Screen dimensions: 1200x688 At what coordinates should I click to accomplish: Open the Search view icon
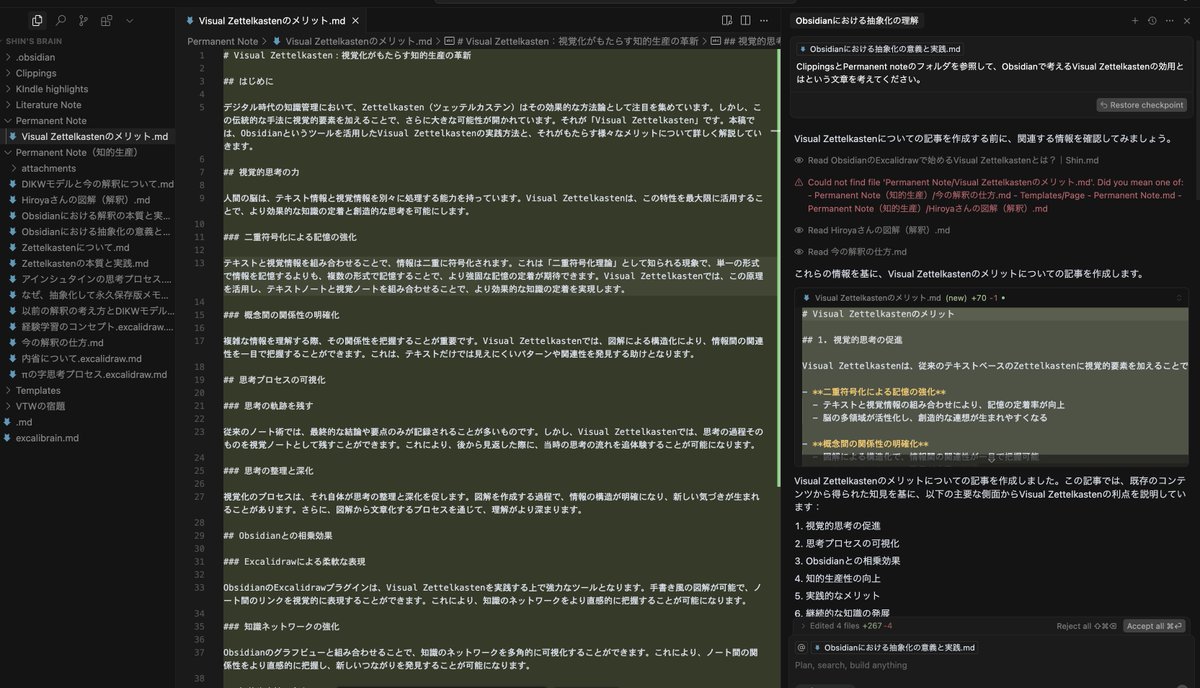click(61, 20)
